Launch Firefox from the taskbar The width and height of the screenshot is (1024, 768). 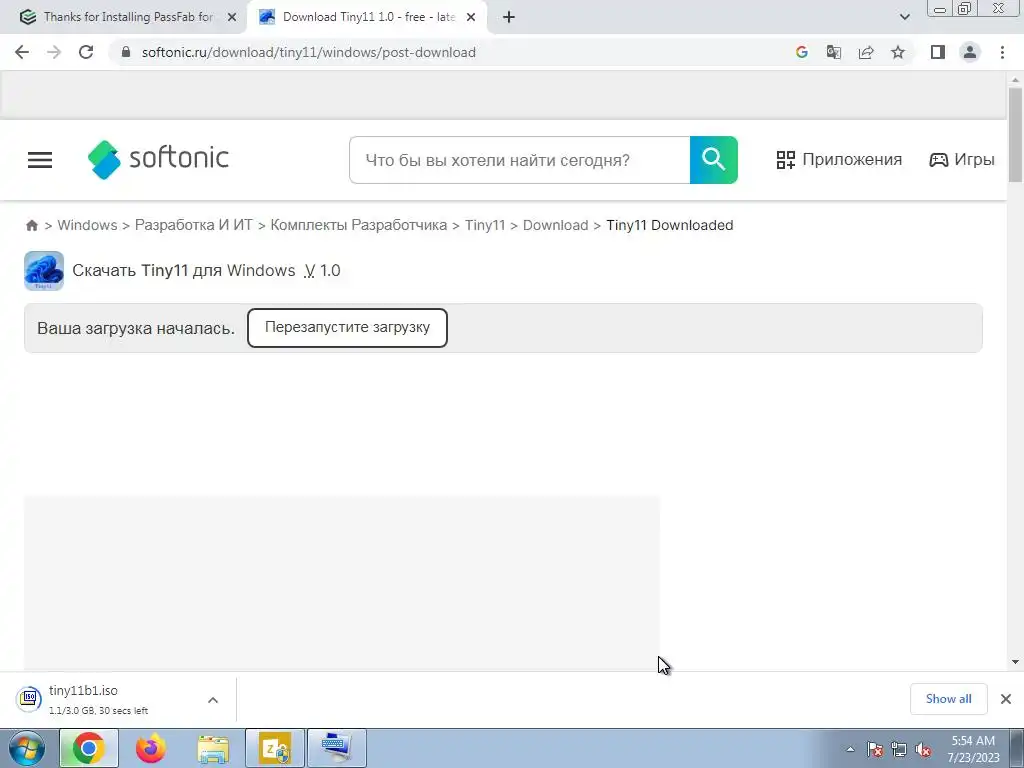(x=151, y=748)
